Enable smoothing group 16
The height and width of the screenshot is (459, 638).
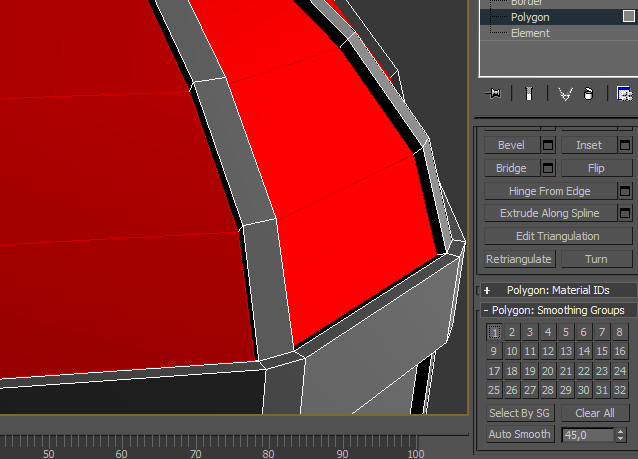(620, 351)
